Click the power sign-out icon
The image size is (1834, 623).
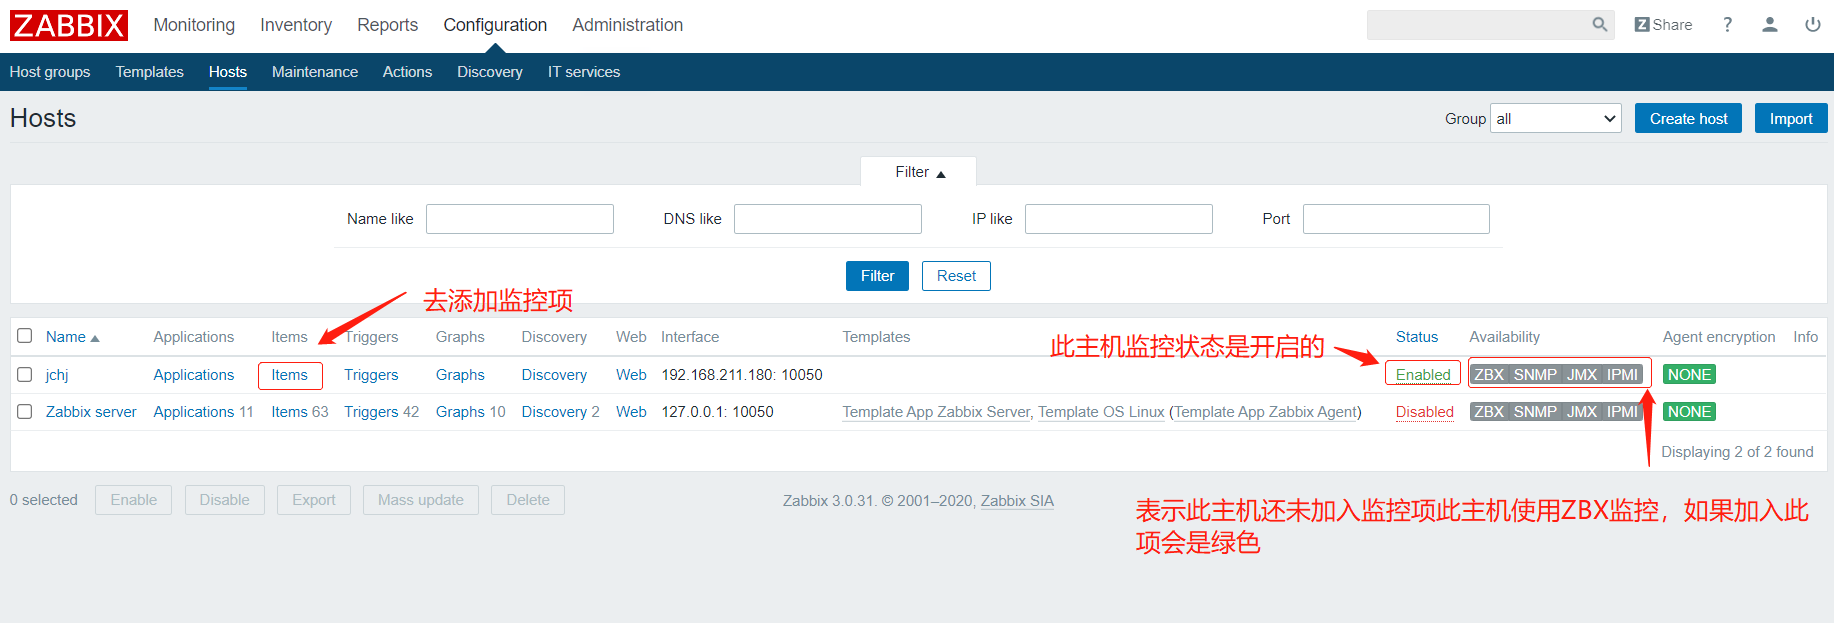pyautogui.click(x=1812, y=25)
